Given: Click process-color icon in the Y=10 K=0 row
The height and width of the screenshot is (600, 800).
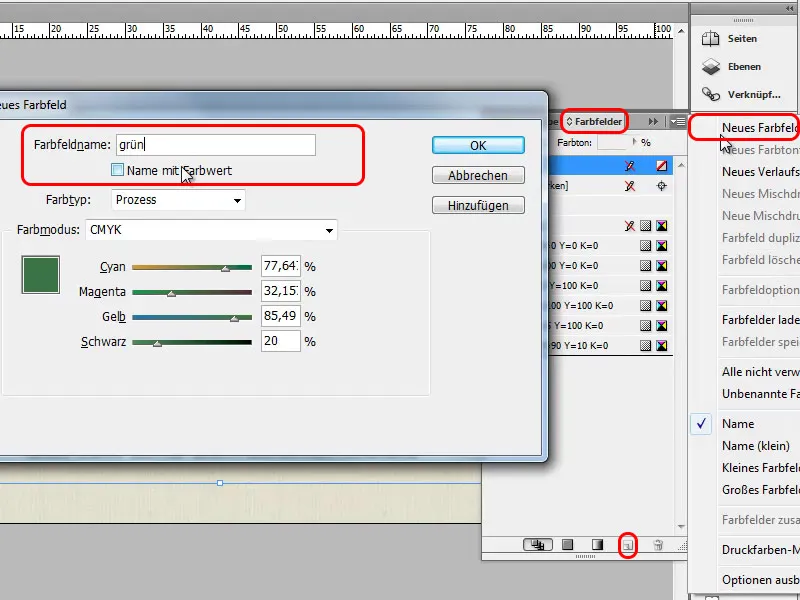Looking at the screenshot, I should 645,345.
